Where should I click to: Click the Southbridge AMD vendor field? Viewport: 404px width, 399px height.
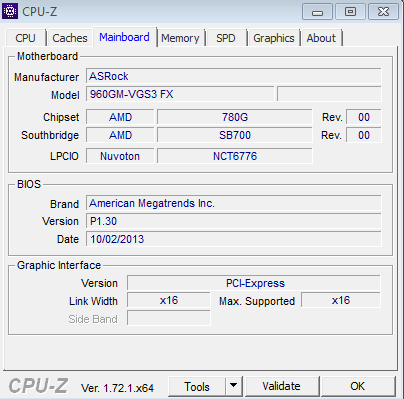pyautogui.click(x=120, y=135)
